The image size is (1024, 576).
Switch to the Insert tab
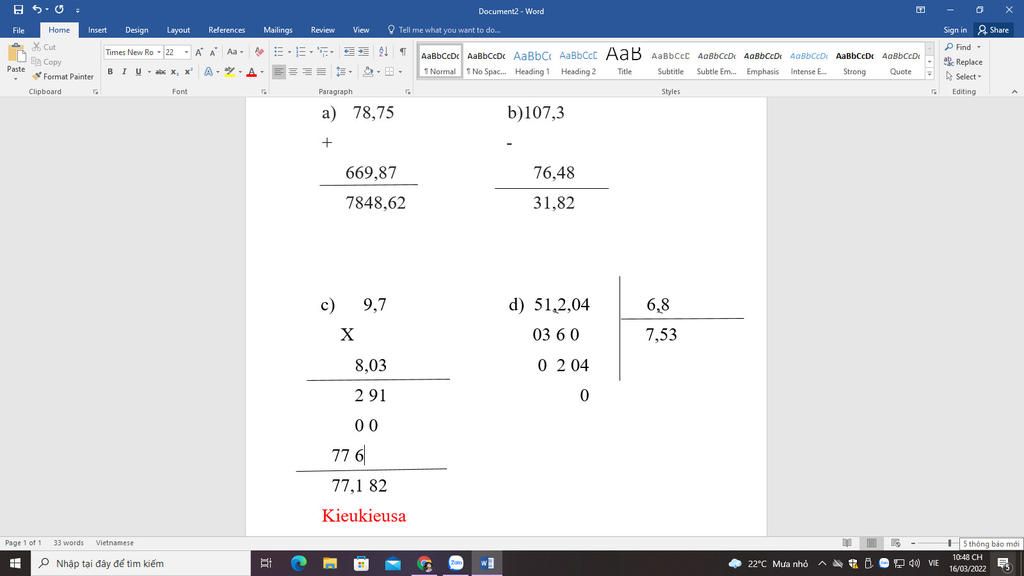[97, 30]
